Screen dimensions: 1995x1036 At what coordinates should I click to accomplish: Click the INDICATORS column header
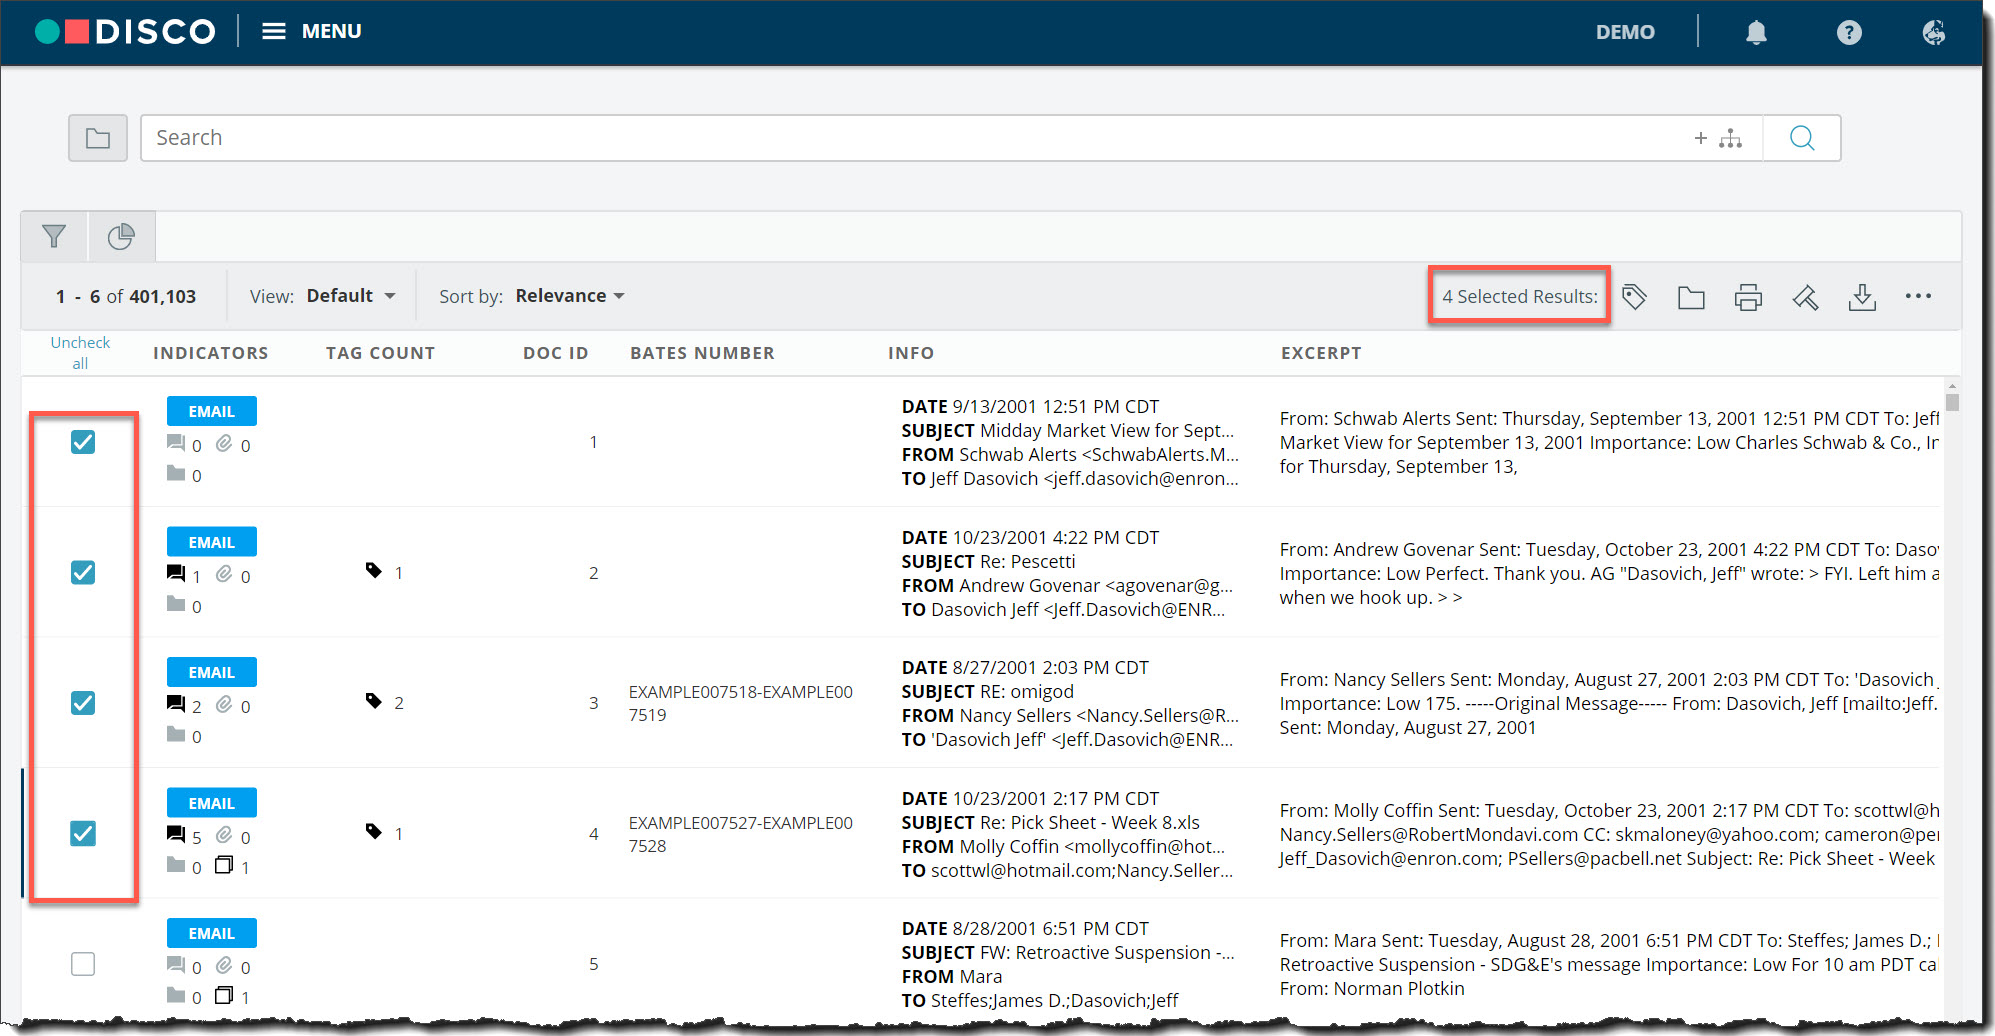coord(211,353)
